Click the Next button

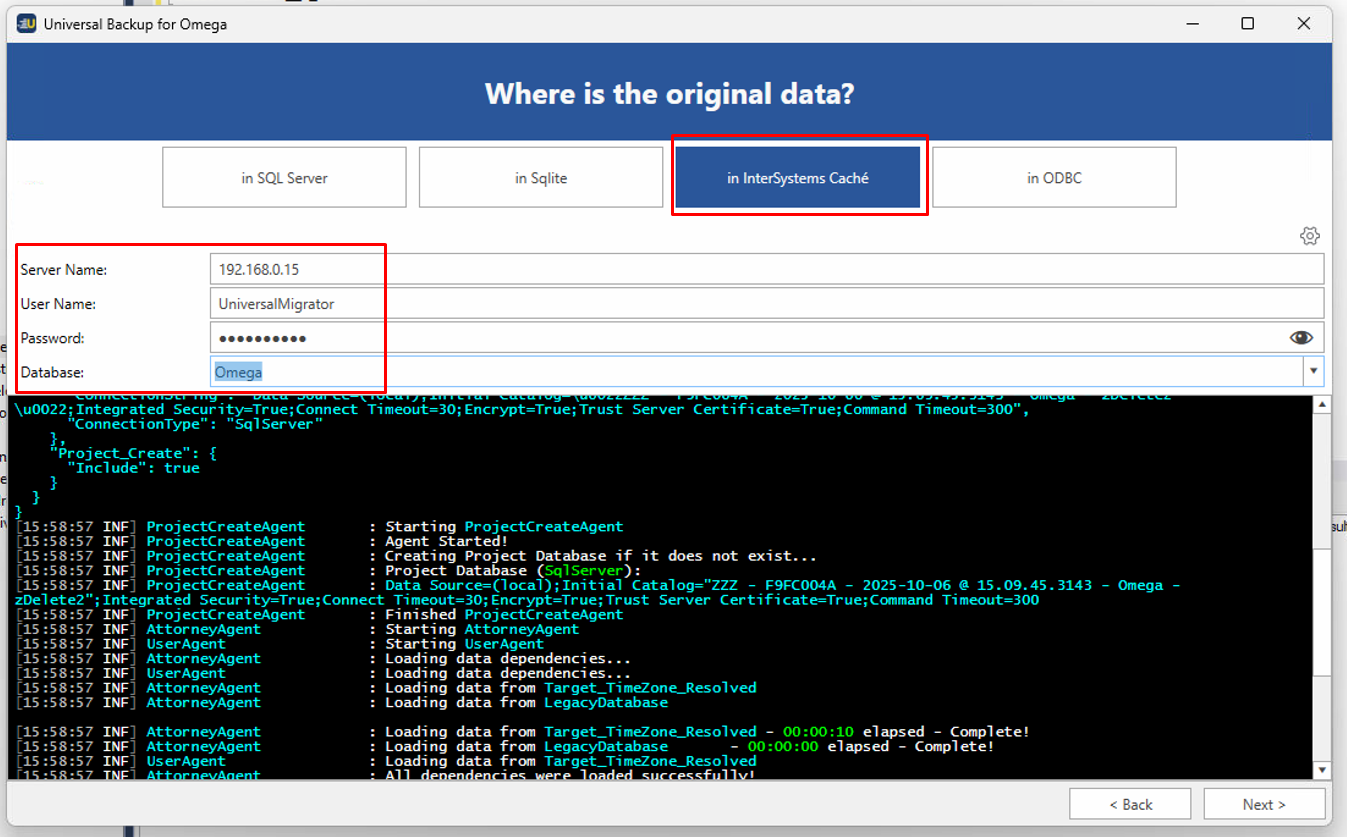1264,804
